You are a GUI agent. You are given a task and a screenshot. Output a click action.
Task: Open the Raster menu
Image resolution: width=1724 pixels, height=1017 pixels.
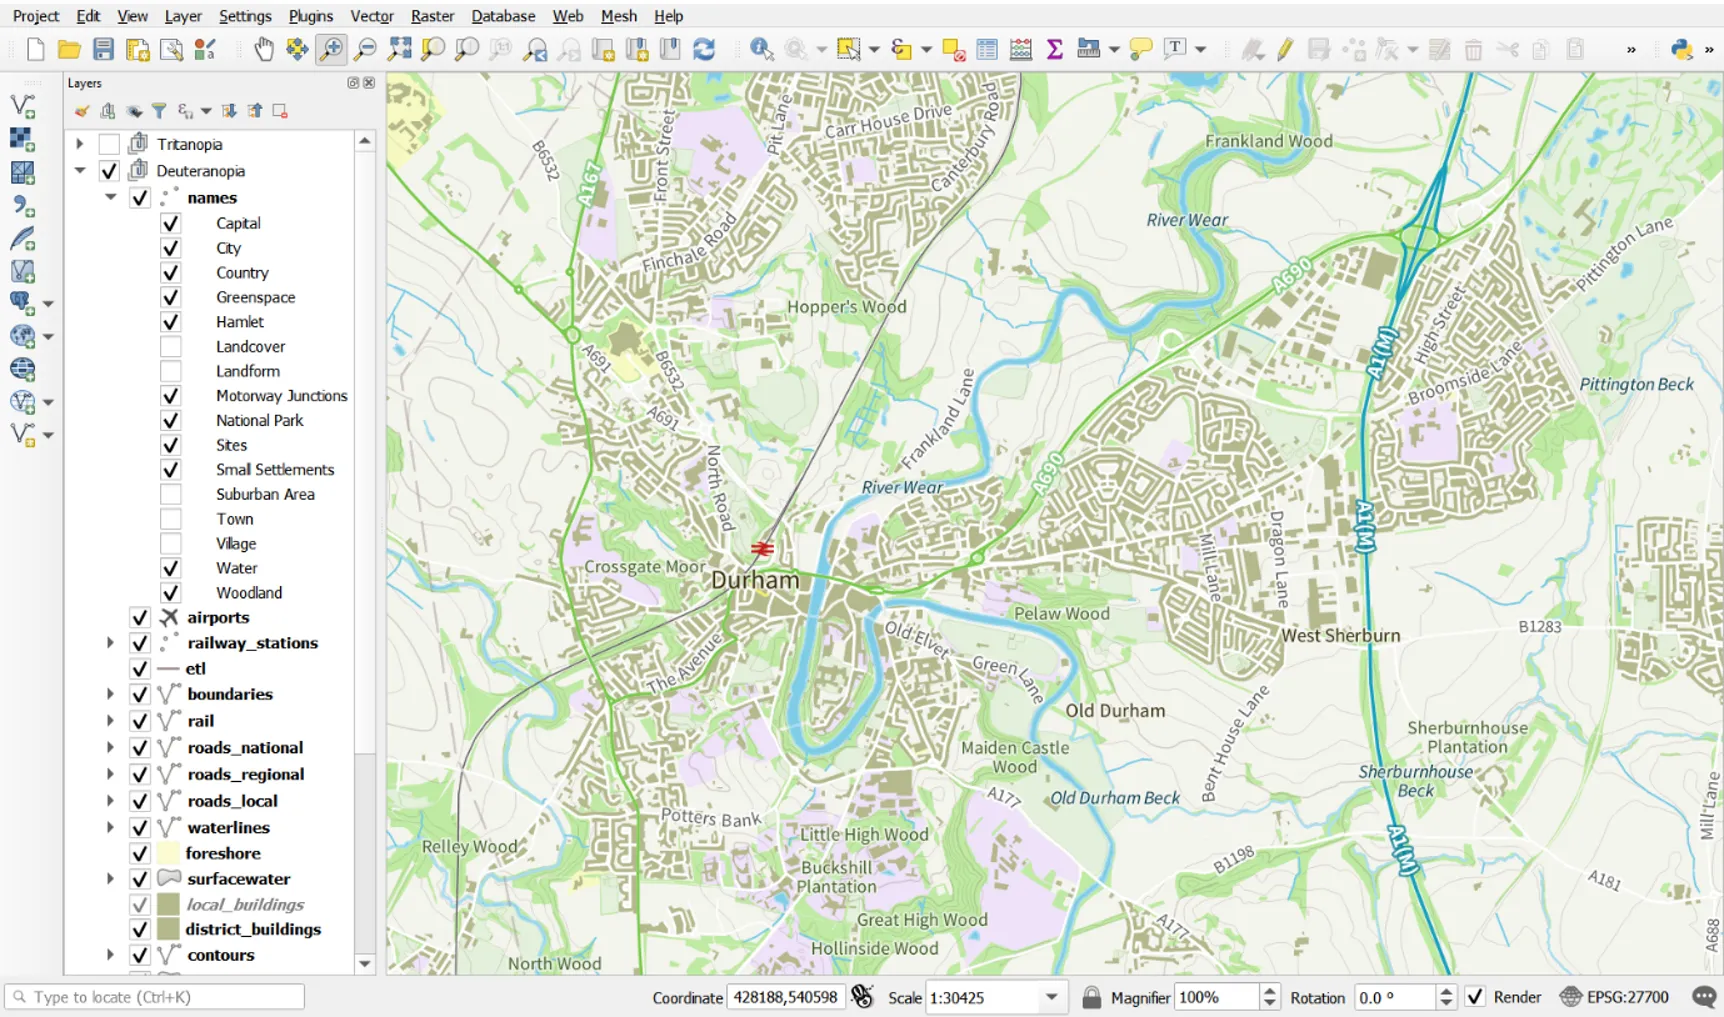(x=432, y=16)
